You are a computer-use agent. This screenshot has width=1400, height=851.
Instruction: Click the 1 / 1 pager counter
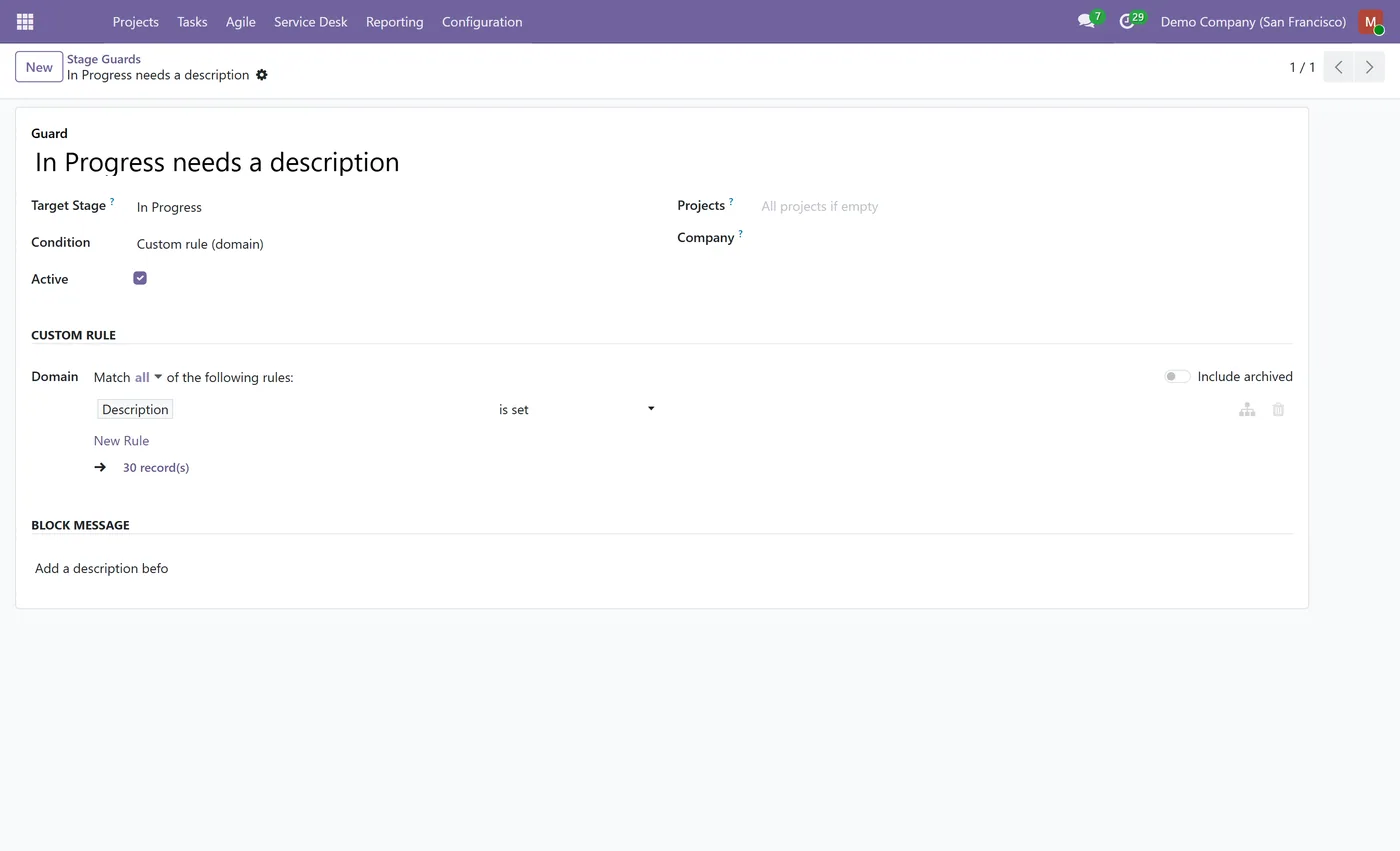pyautogui.click(x=1302, y=67)
